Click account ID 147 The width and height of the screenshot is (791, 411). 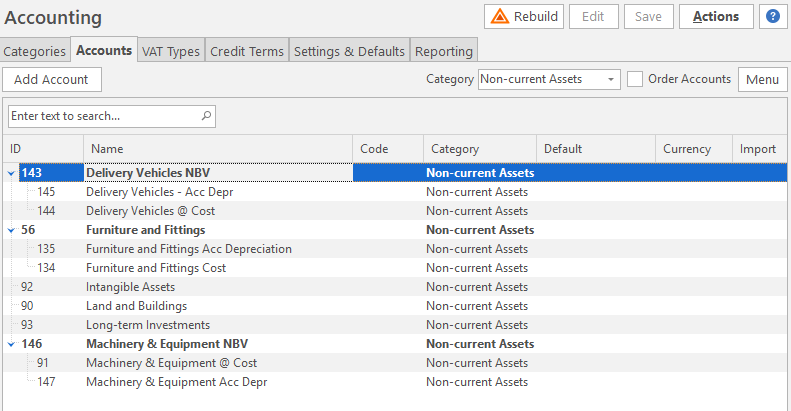pyautogui.click(x=46, y=382)
